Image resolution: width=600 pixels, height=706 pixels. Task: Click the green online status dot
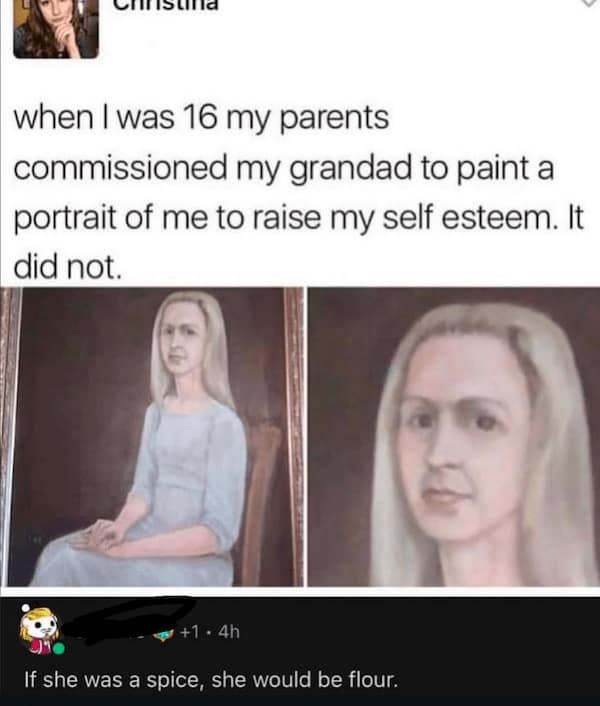tap(58, 649)
